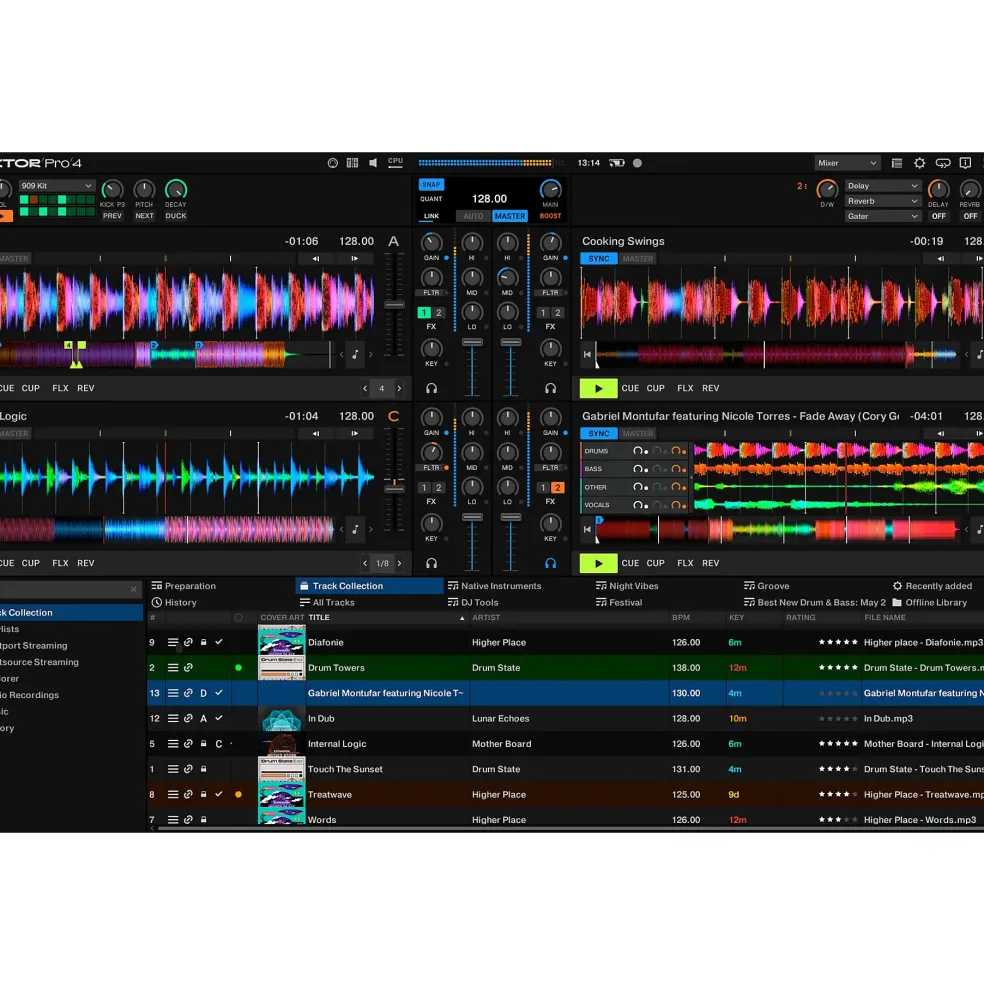
Task: Click REV on deck C
Action: 85,563
